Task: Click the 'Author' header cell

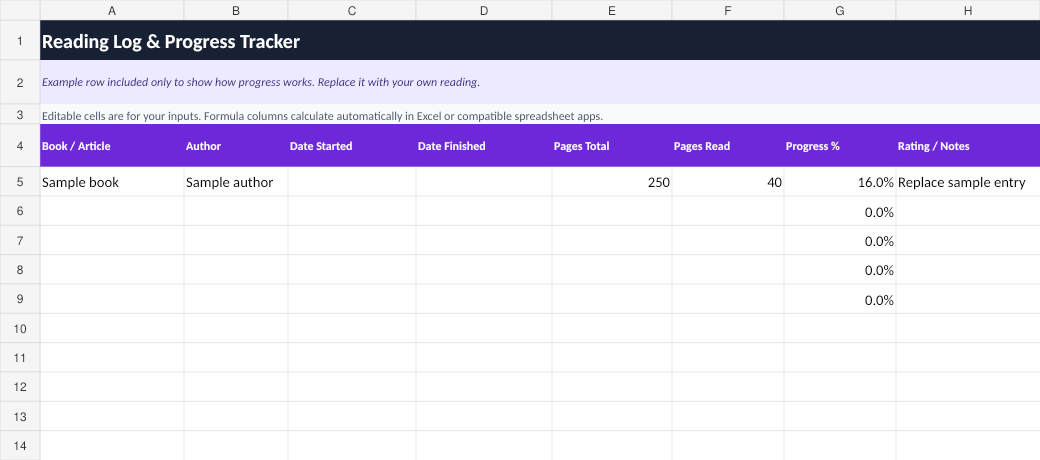Action: (x=236, y=146)
